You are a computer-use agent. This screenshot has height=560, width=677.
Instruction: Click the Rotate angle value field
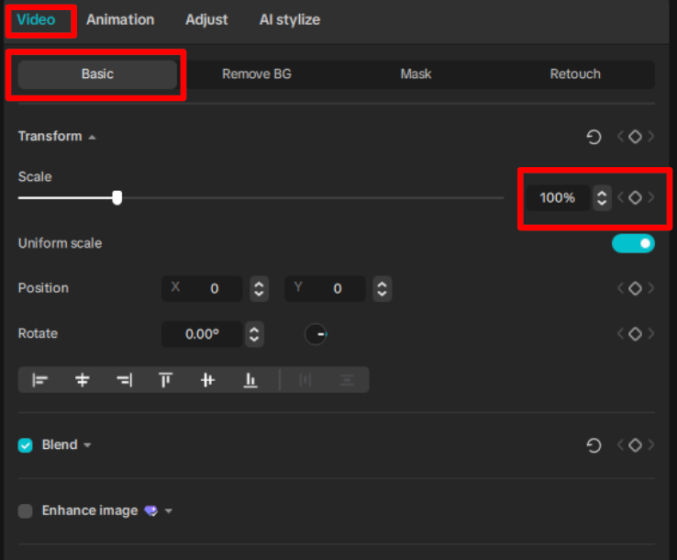pos(202,334)
